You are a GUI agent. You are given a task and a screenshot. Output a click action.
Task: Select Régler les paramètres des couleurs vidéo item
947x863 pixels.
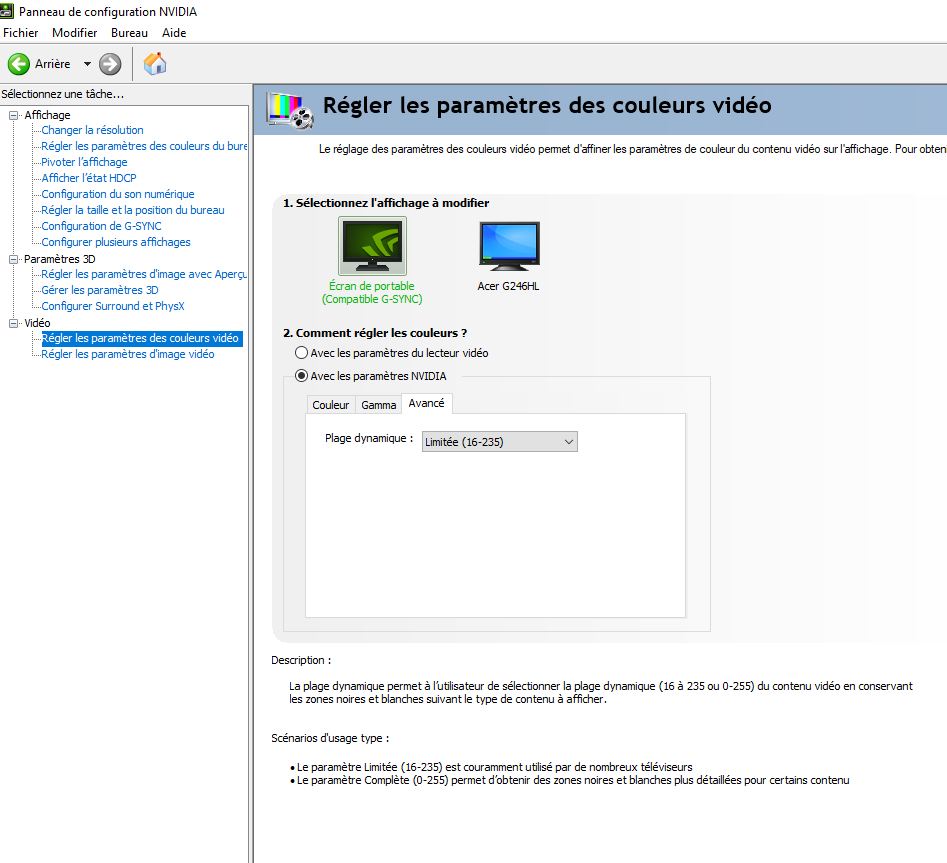click(140, 338)
